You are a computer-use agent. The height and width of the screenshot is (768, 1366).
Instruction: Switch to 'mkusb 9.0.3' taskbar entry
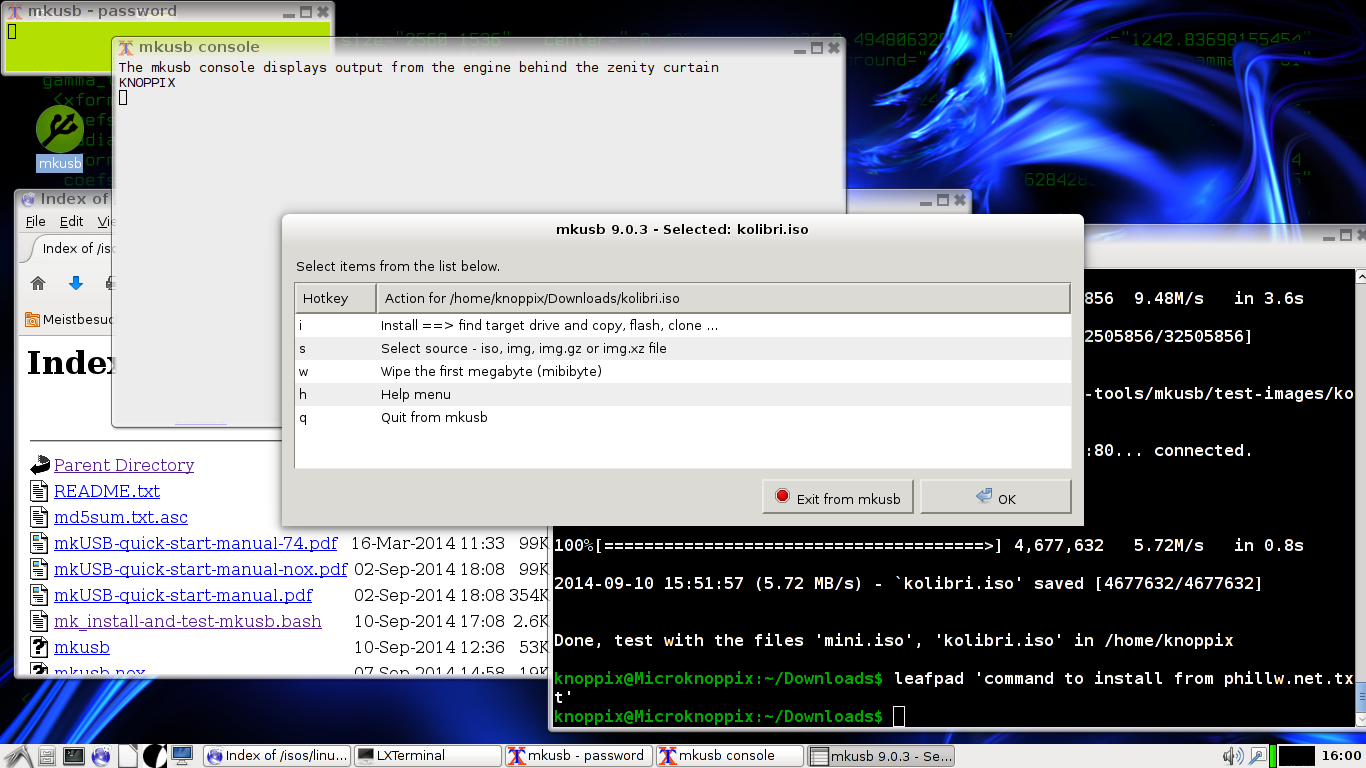[x=880, y=756]
